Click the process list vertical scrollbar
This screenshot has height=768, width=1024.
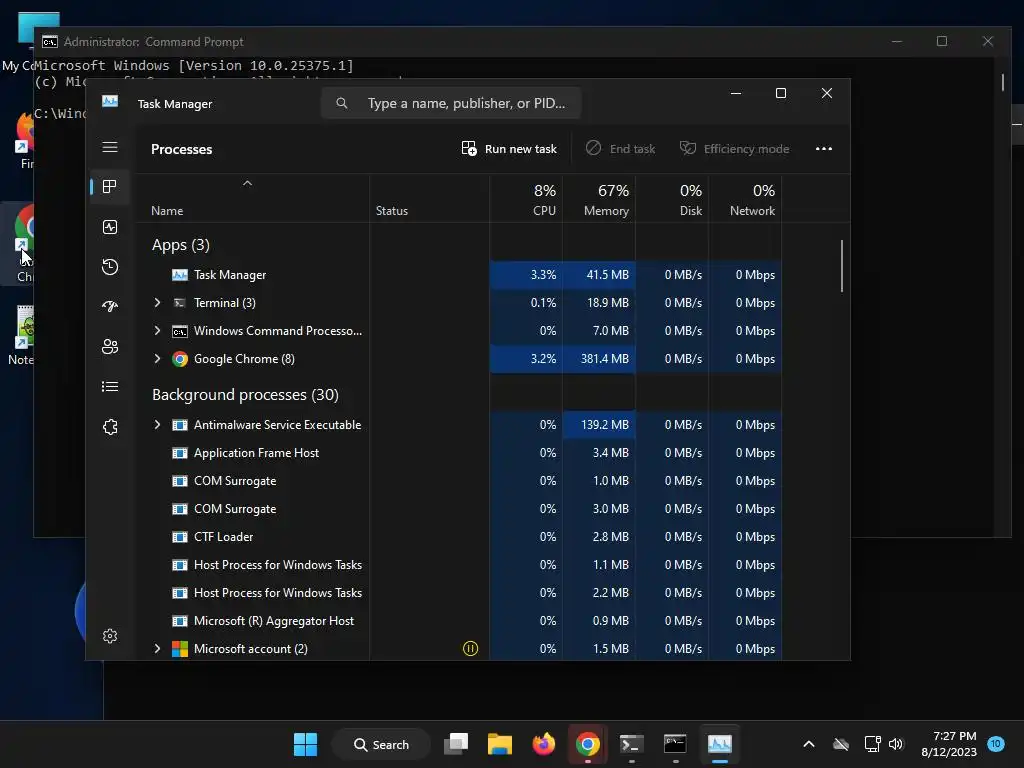[842, 266]
